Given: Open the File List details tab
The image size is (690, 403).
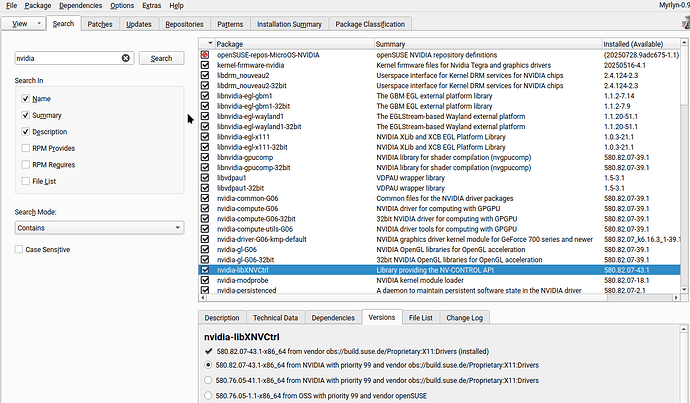Looking at the screenshot, I should (420, 317).
